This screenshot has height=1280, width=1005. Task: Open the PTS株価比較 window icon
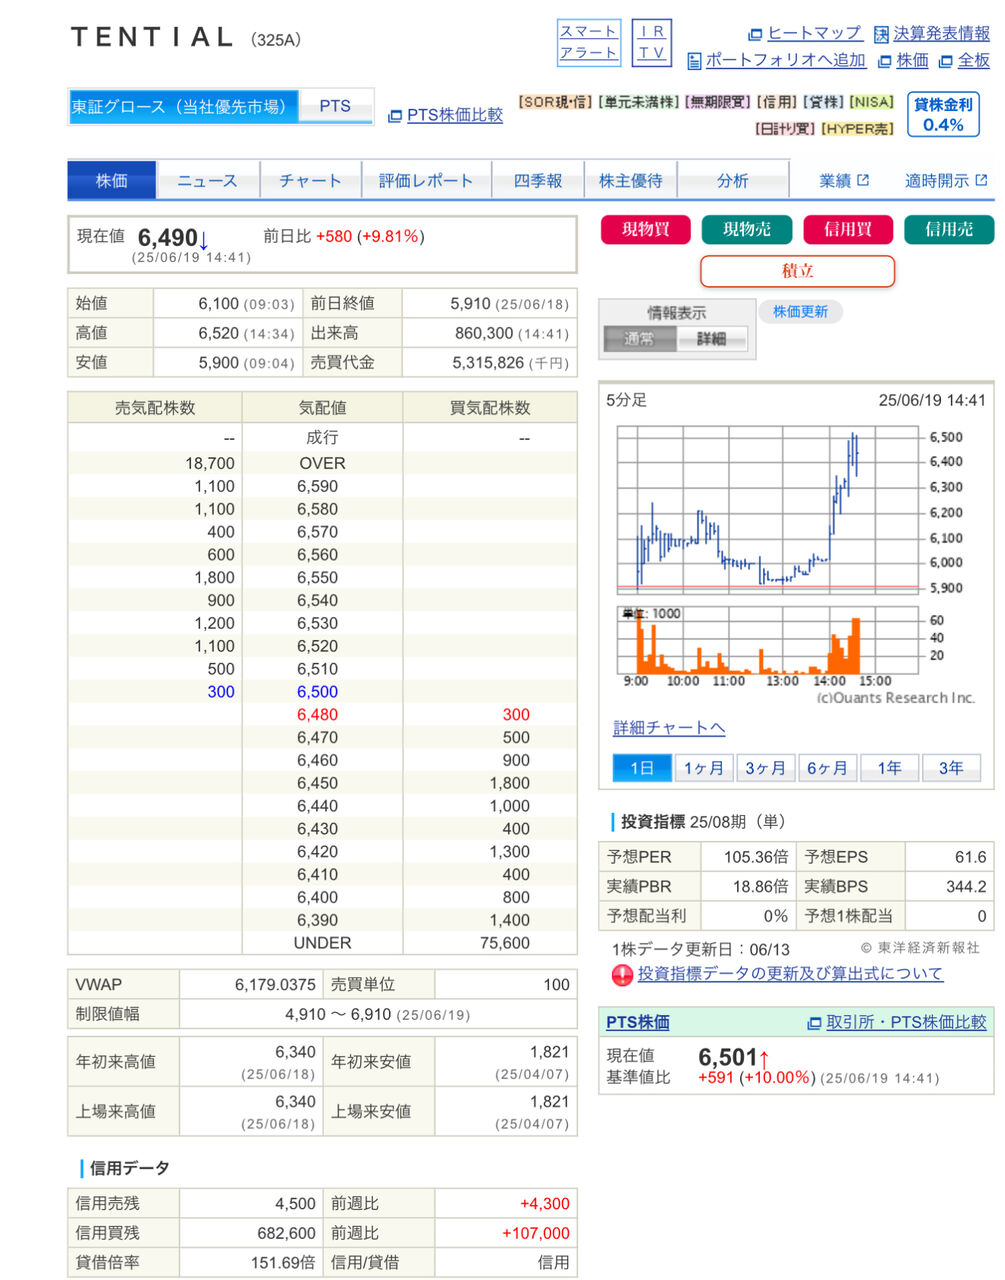[394, 116]
